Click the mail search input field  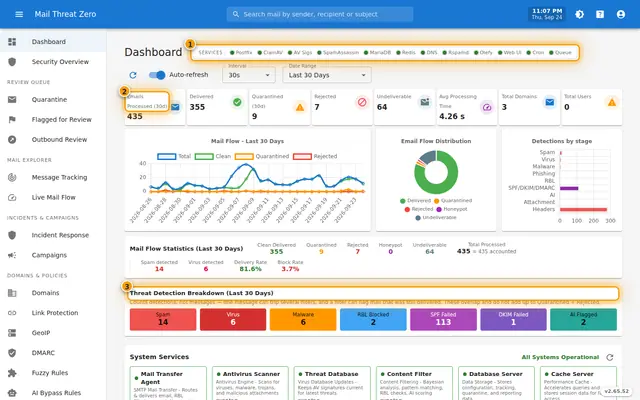[320, 14]
